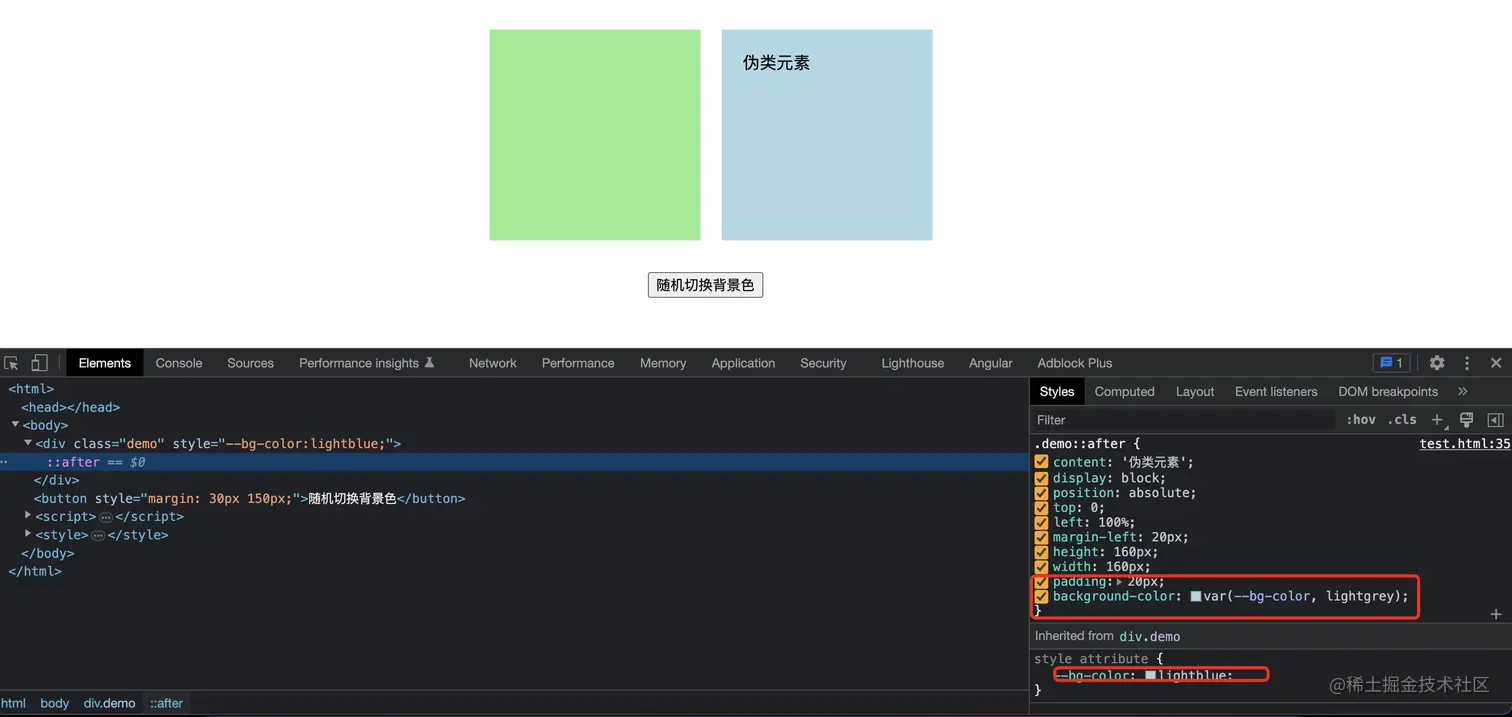
Task: Focus the styles Filter input field
Action: click(x=1183, y=420)
